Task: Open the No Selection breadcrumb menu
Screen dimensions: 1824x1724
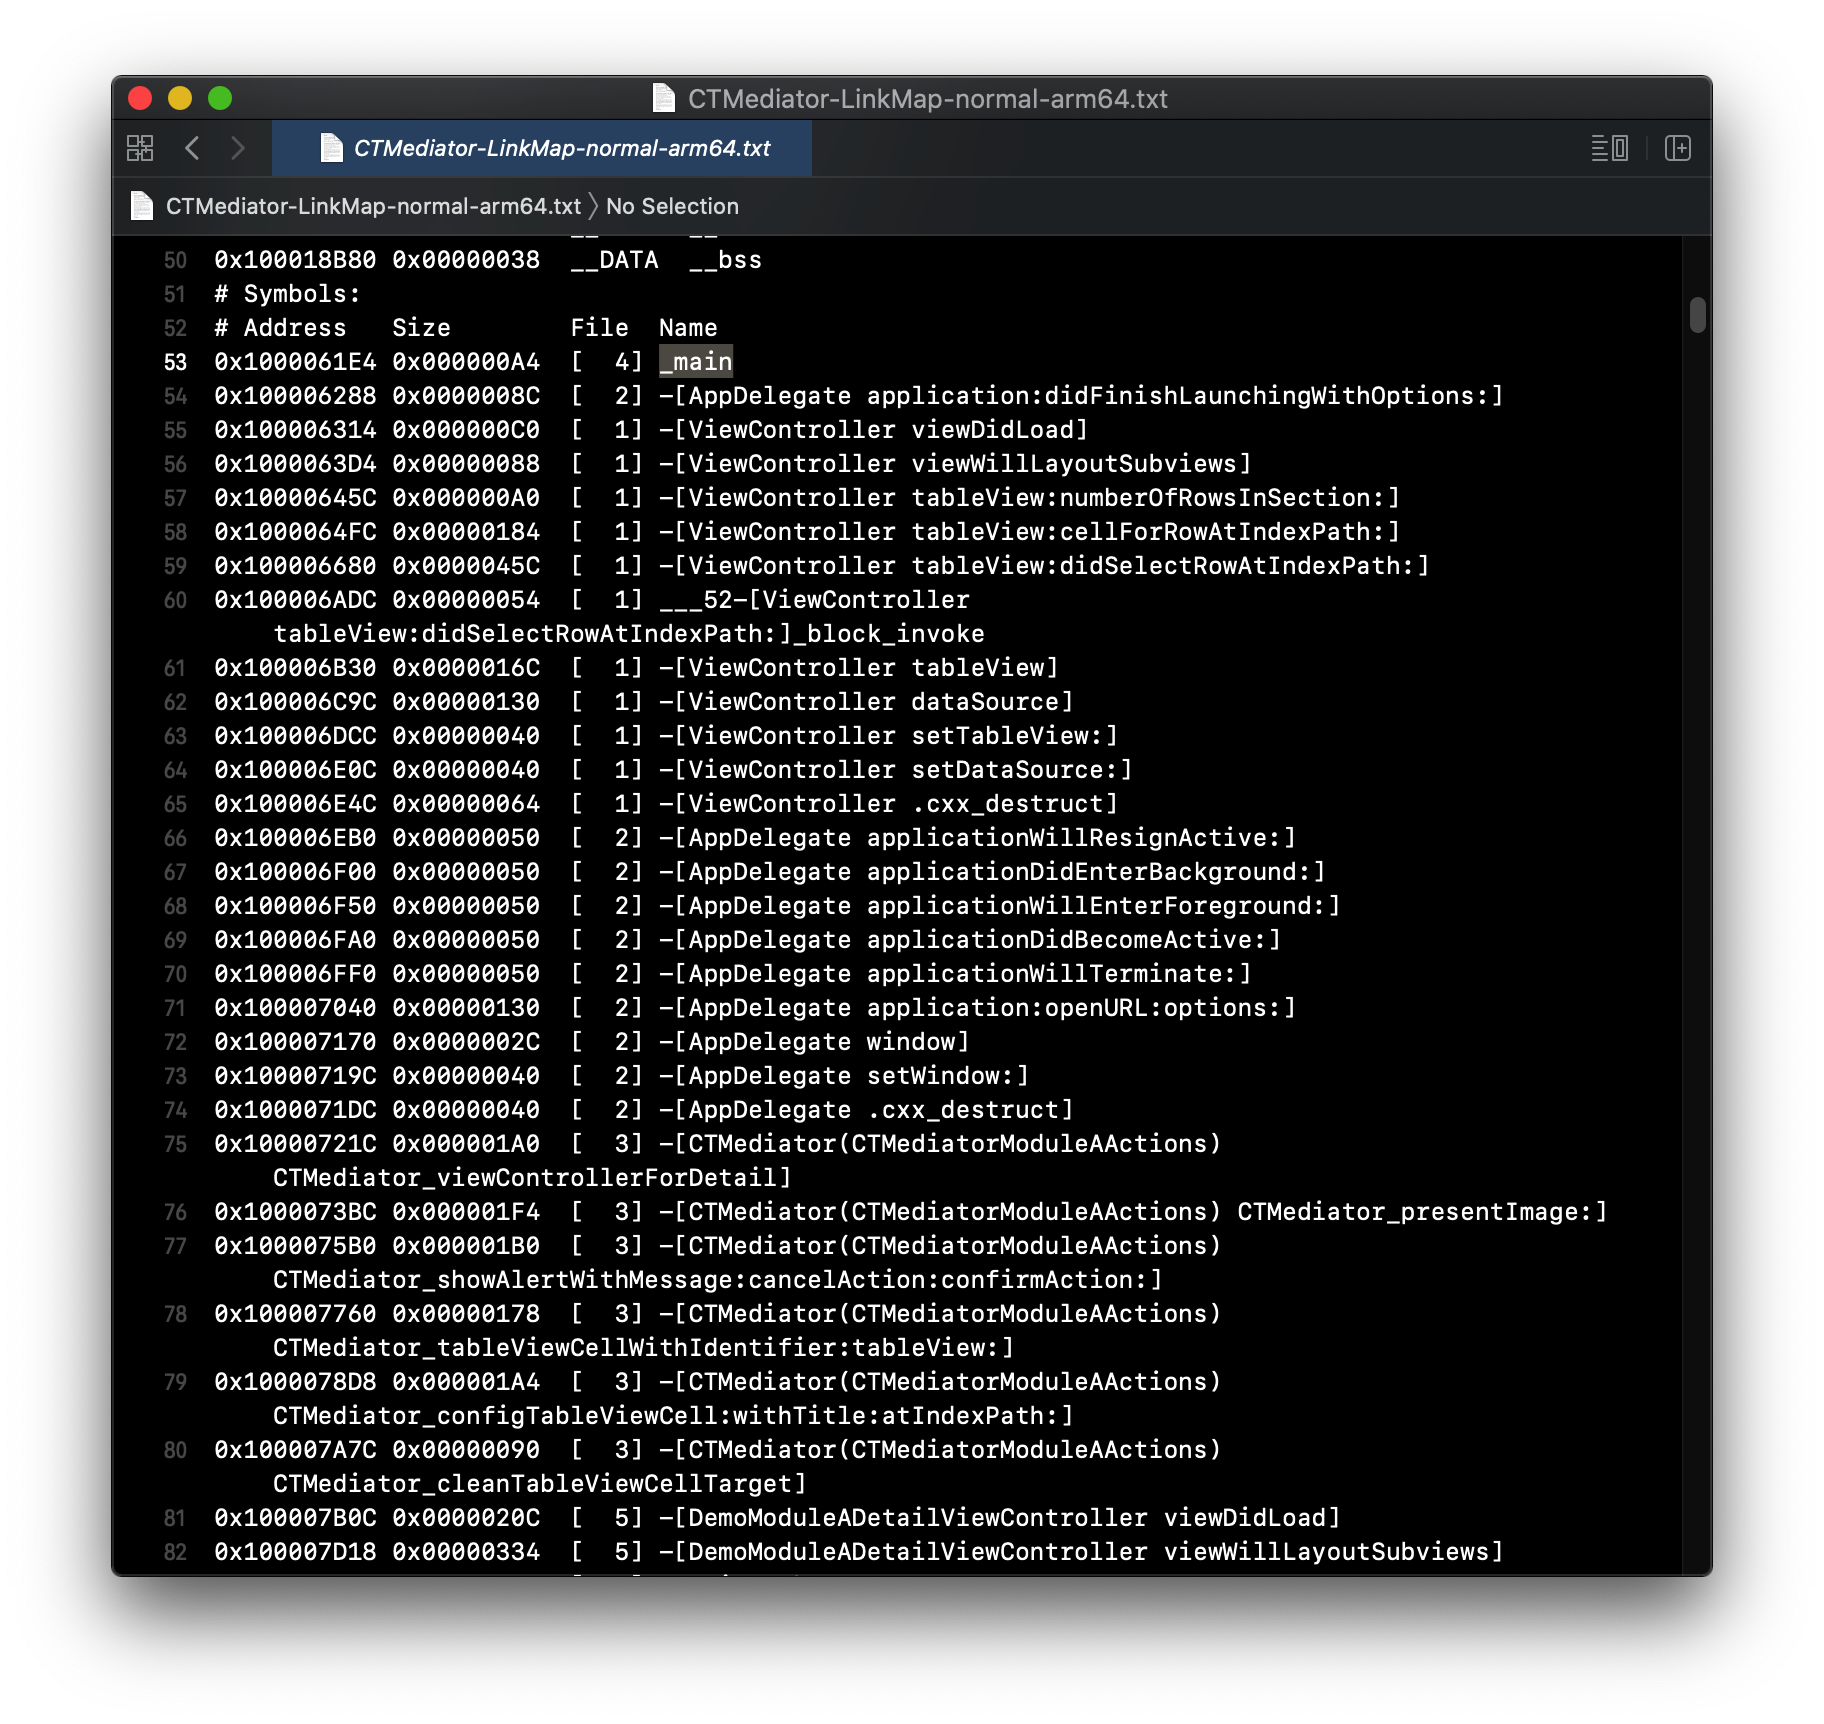Action: pyautogui.click(x=672, y=206)
